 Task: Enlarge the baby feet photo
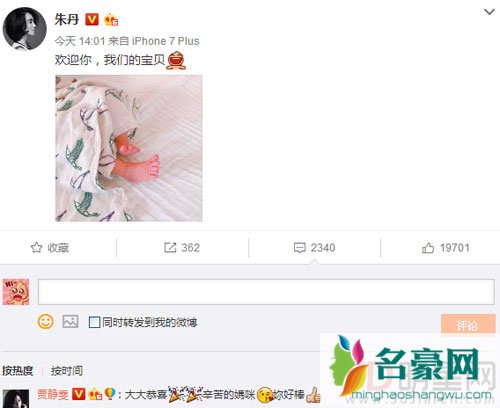click(x=129, y=148)
